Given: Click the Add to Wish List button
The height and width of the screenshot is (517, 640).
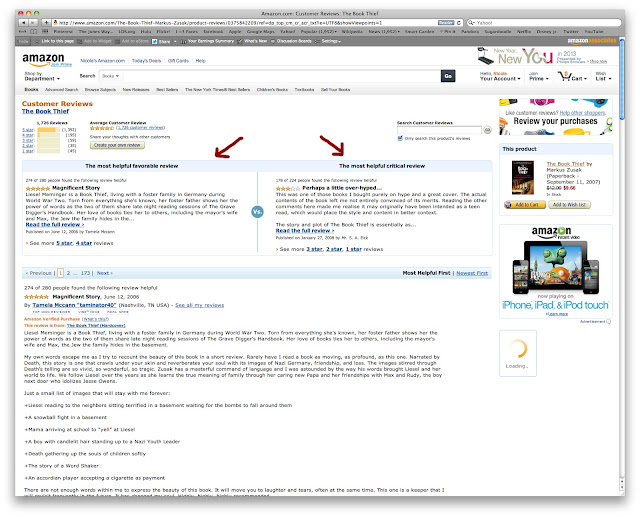Looking at the screenshot, I should point(569,204).
